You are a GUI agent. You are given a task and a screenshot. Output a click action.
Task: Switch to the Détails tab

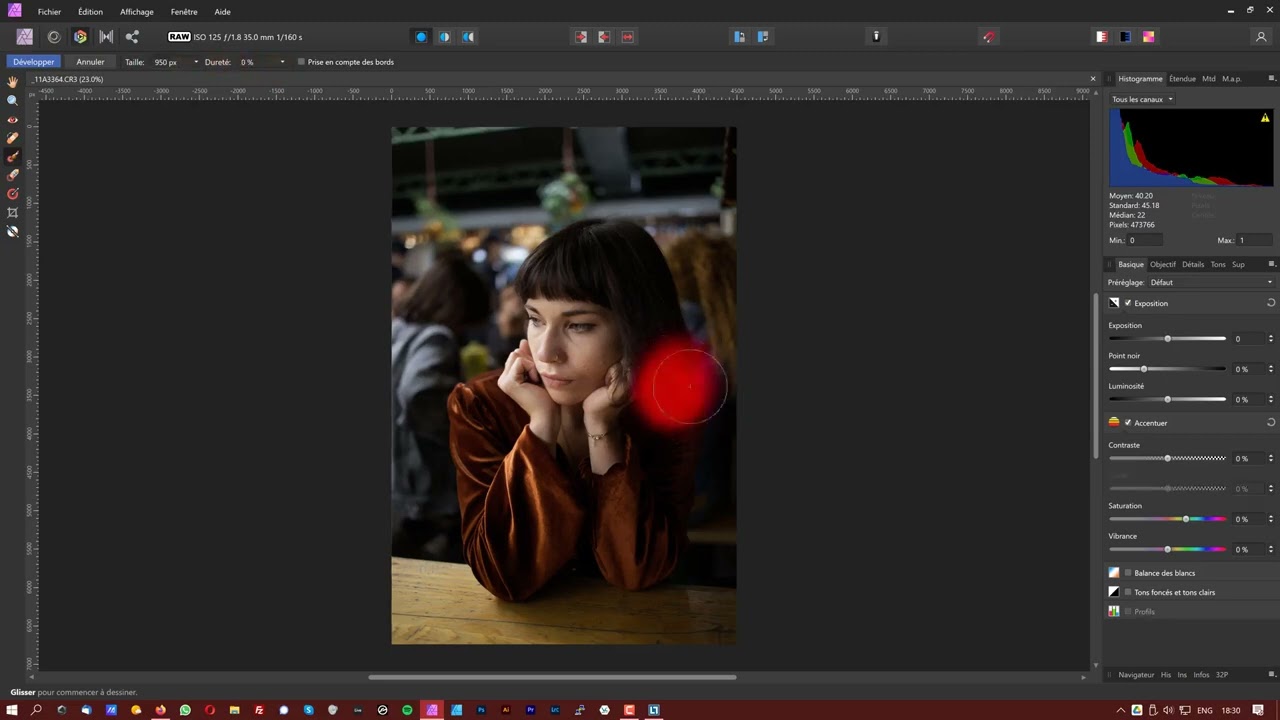[x=1193, y=264]
